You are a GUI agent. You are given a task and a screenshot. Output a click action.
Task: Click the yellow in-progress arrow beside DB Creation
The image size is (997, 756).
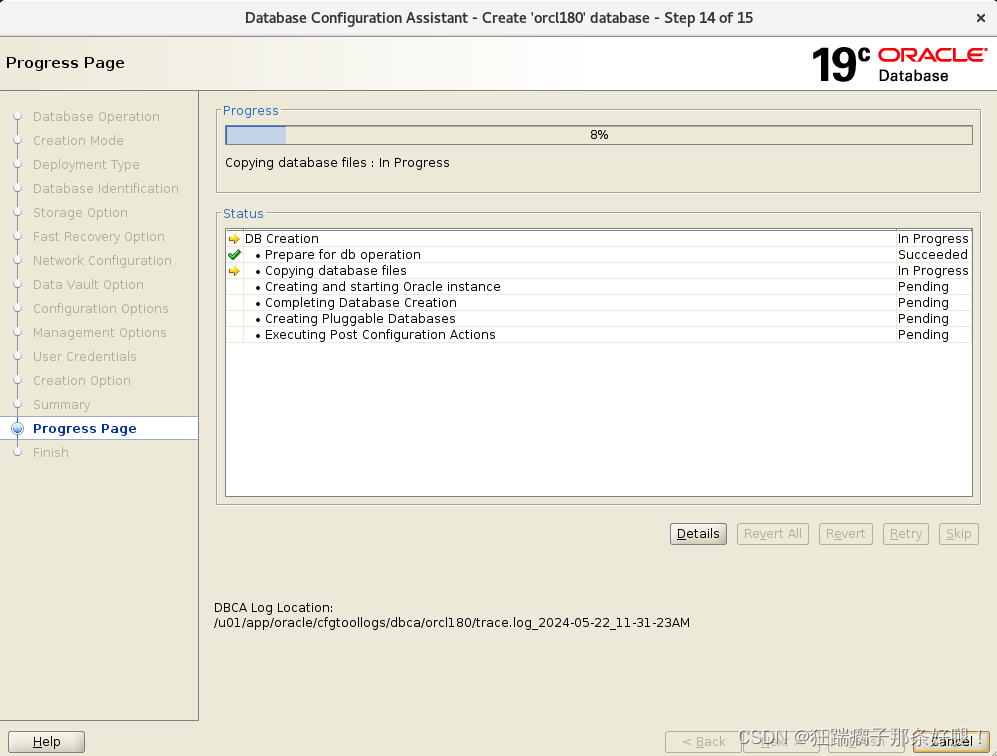click(x=233, y=238)
